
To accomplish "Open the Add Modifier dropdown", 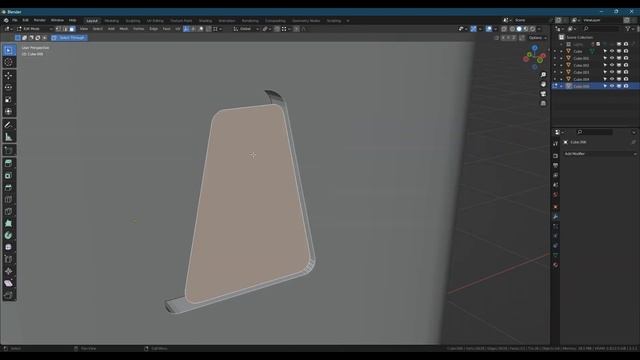I will [600, 154].
